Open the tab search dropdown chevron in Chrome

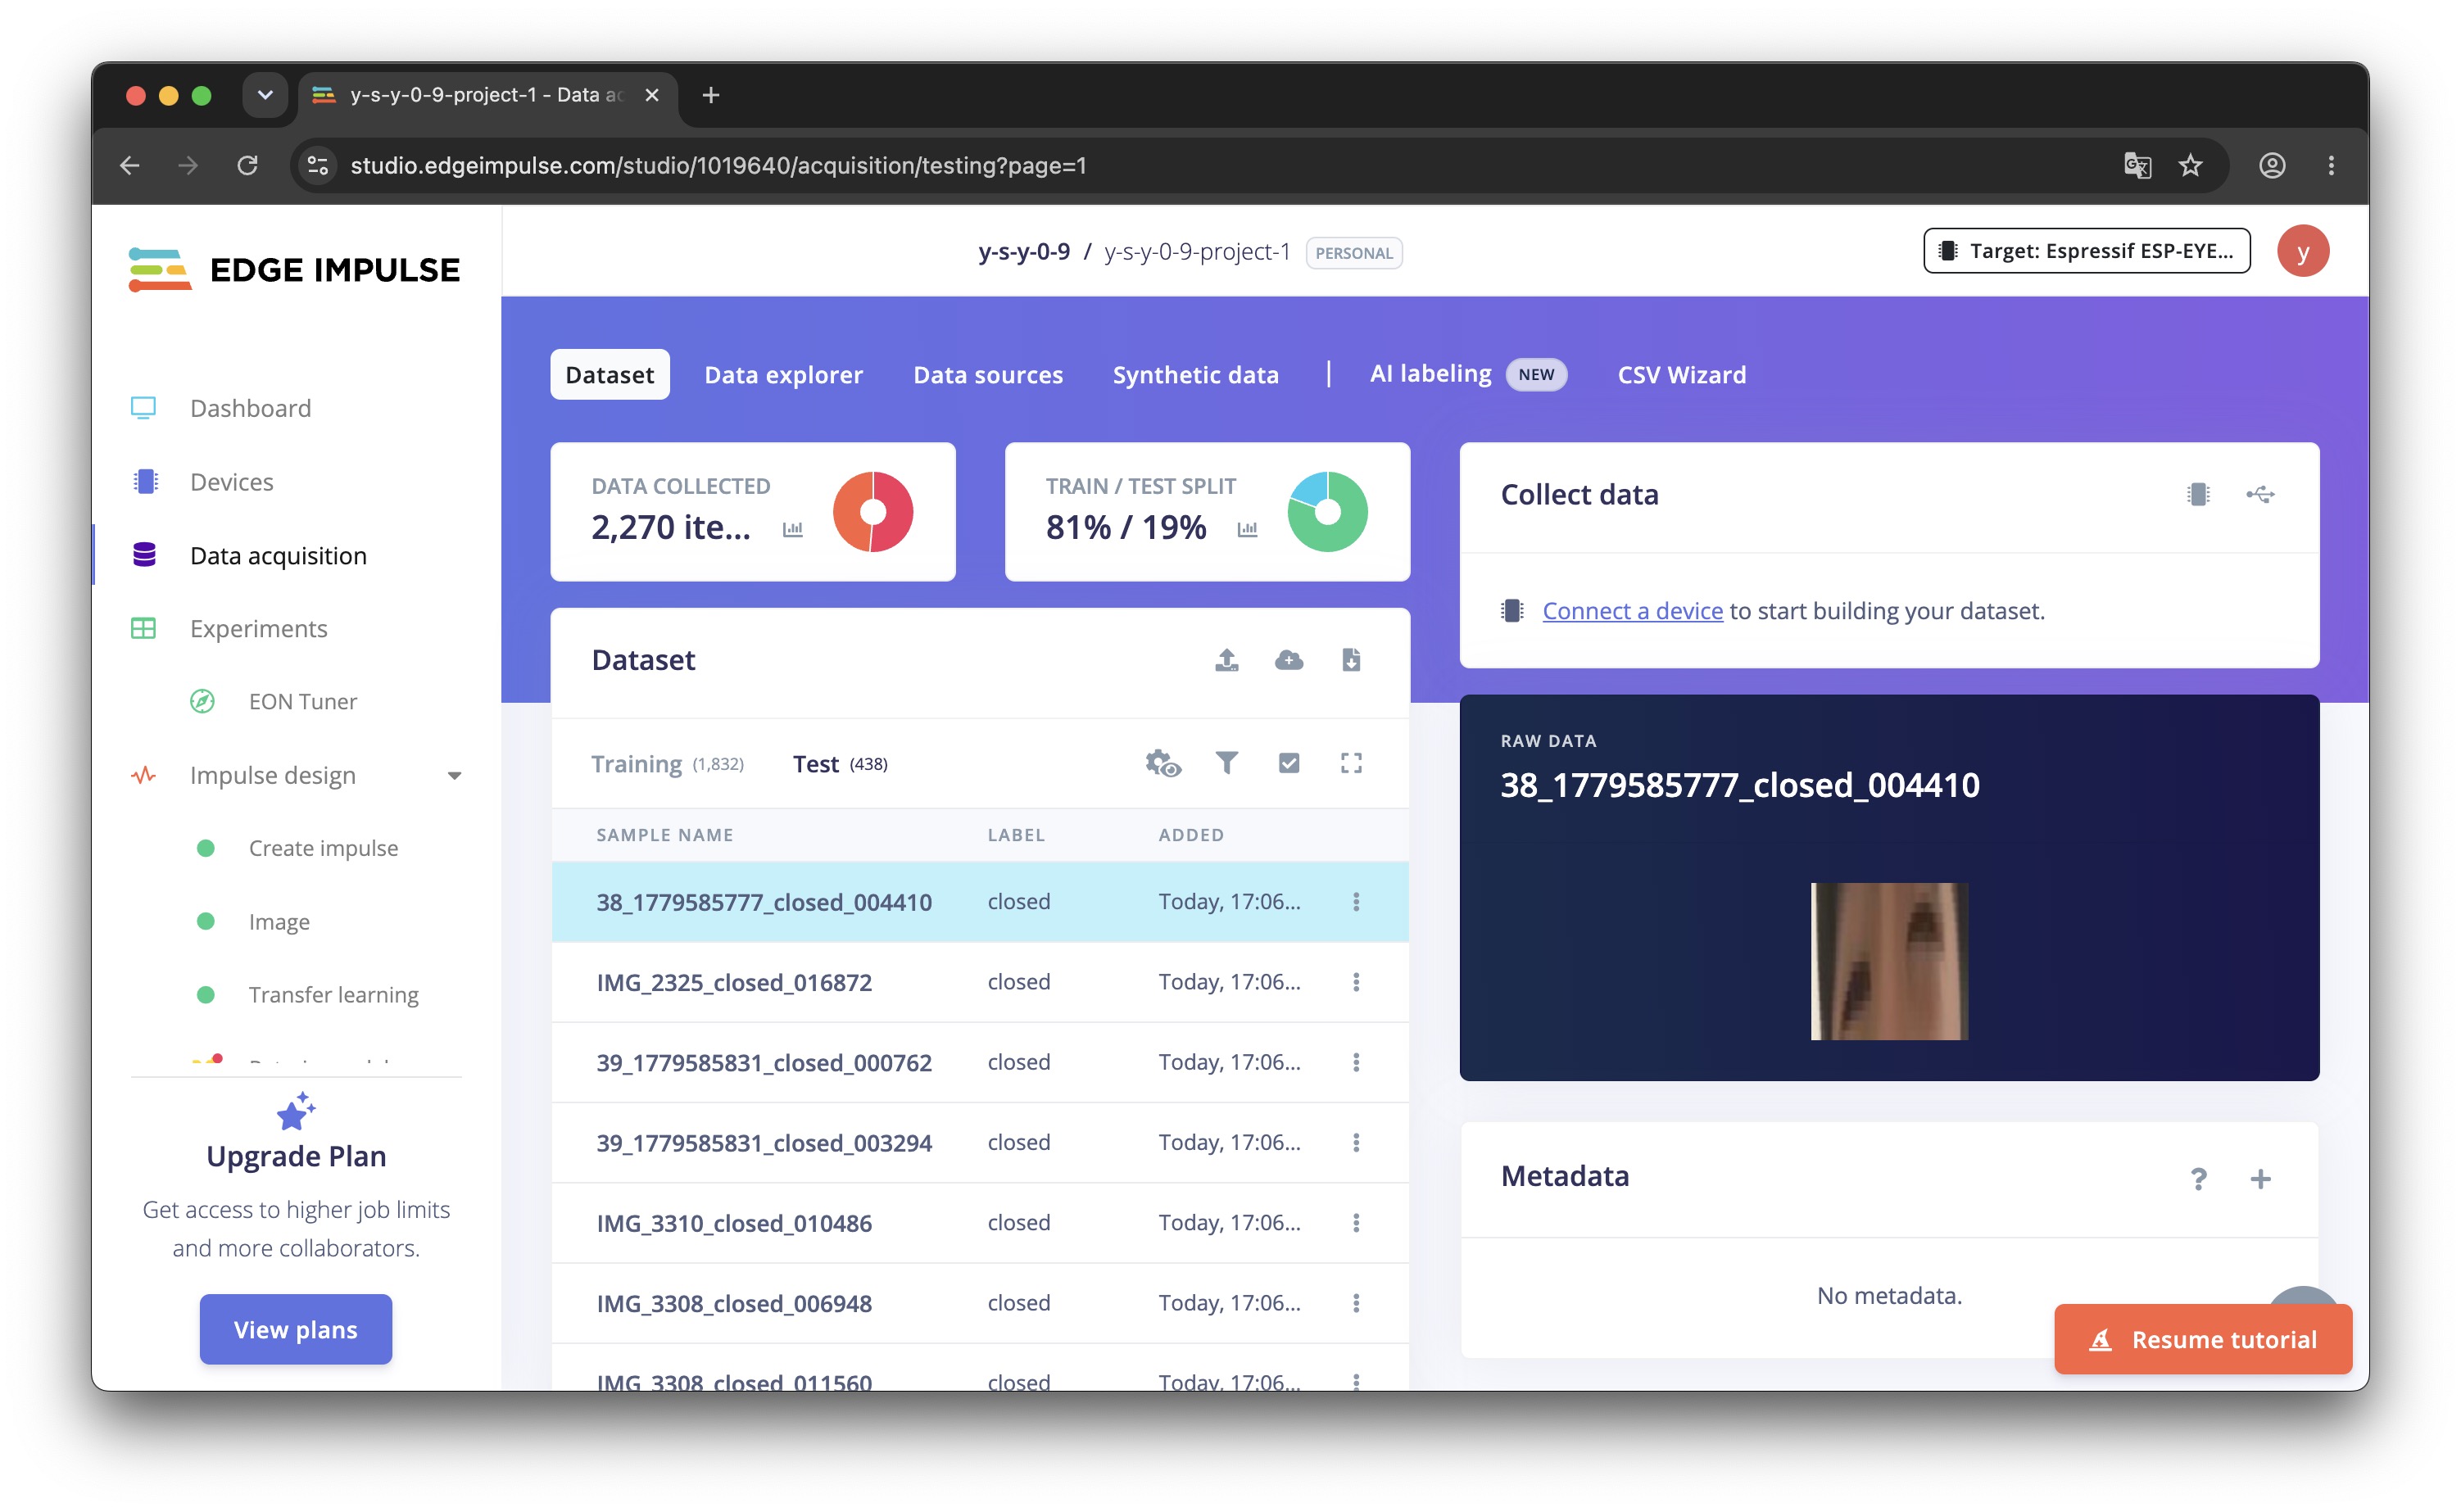coord(265,95)
